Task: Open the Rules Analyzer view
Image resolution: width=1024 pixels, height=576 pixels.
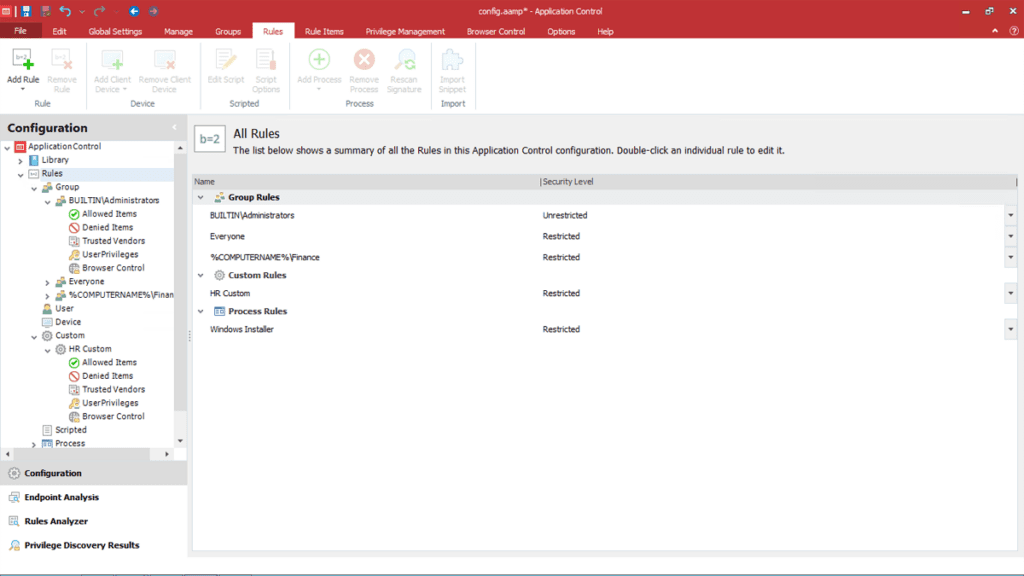Action: (60, 521)
